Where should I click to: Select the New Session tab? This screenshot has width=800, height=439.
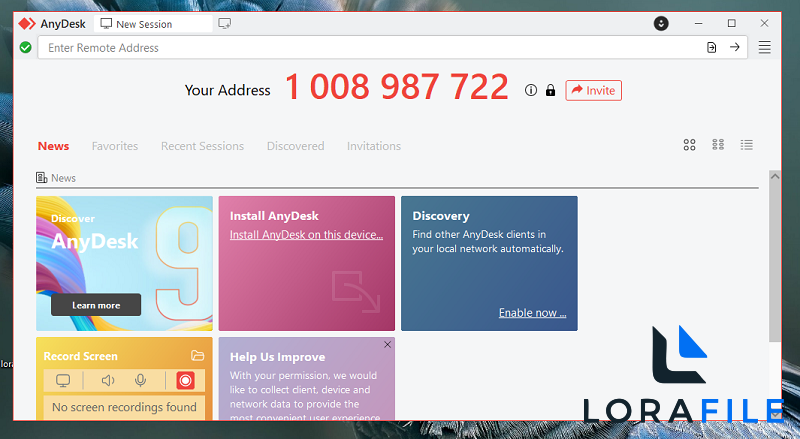(x=153, y=23)
